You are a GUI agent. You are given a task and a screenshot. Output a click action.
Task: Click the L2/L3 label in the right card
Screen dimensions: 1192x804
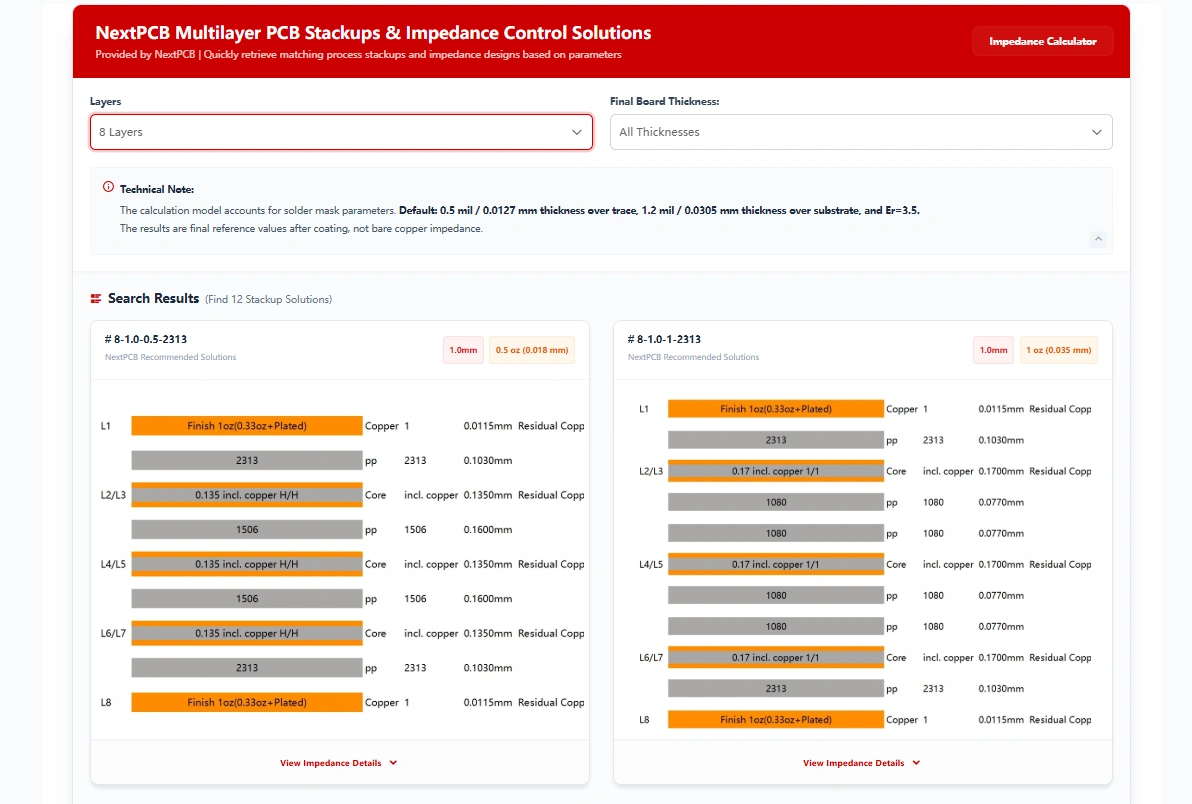pos(651,471)
